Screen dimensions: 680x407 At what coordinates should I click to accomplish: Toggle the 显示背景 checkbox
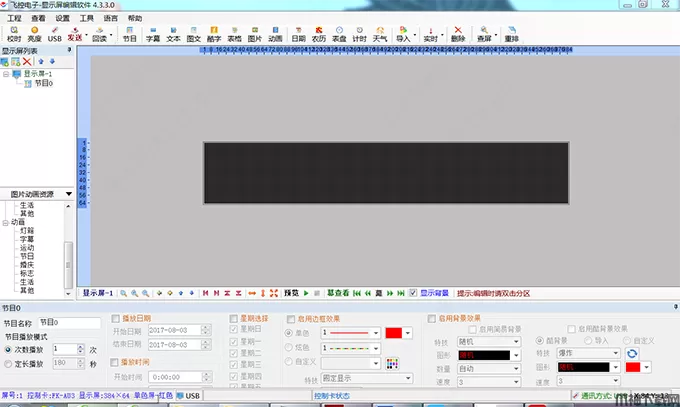click(414, 293)
